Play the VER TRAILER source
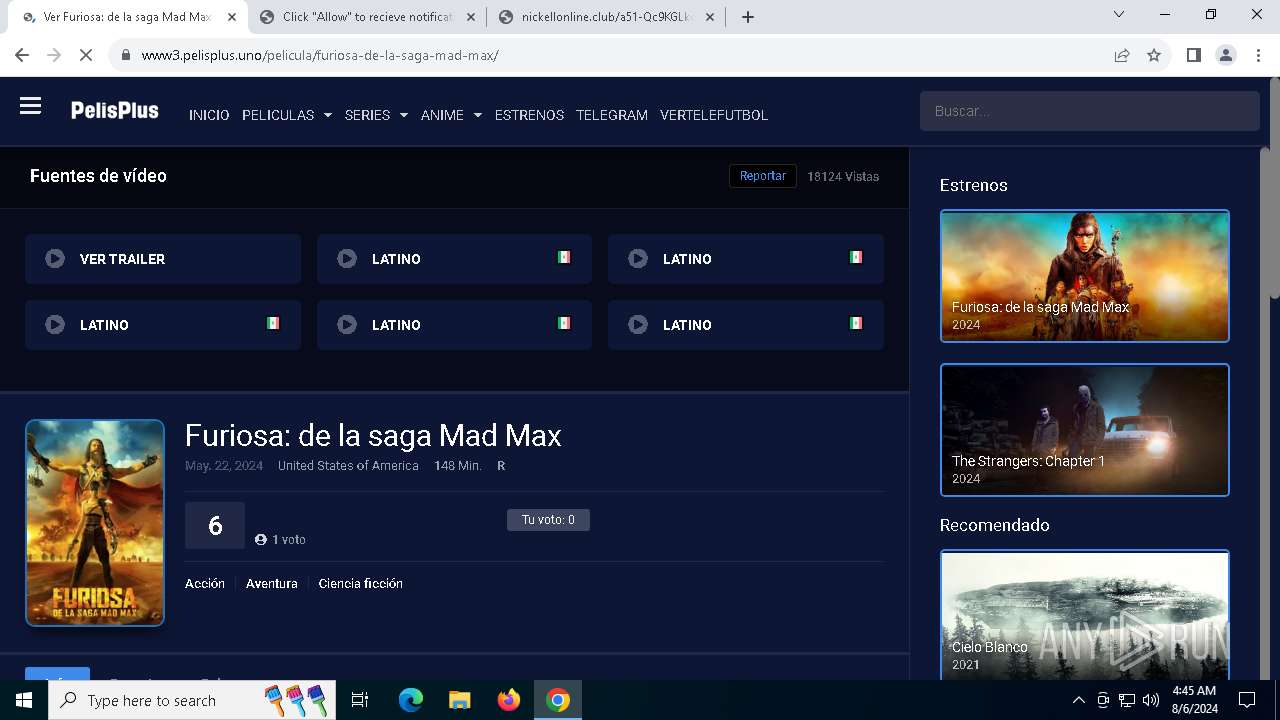The image size is (1280, 720). click(x=163, y=259)
